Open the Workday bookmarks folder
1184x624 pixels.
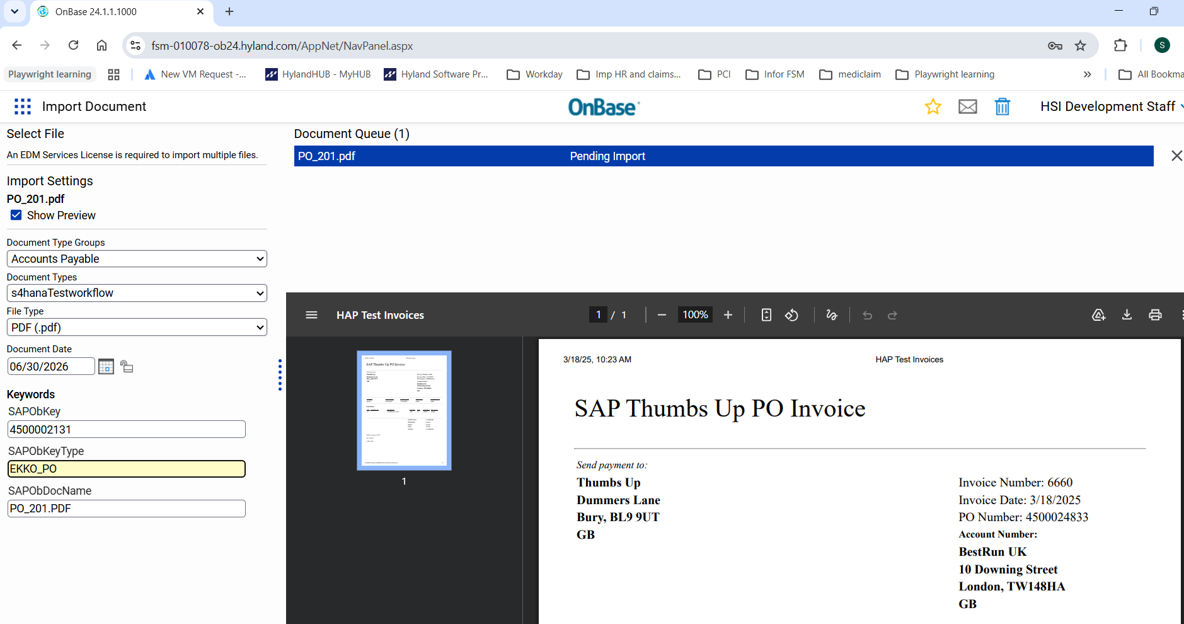point(535,74)
